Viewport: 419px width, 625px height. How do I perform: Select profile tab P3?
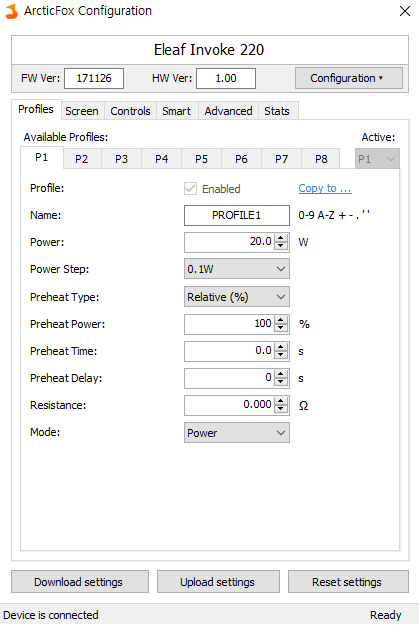(x=122, y=159)
